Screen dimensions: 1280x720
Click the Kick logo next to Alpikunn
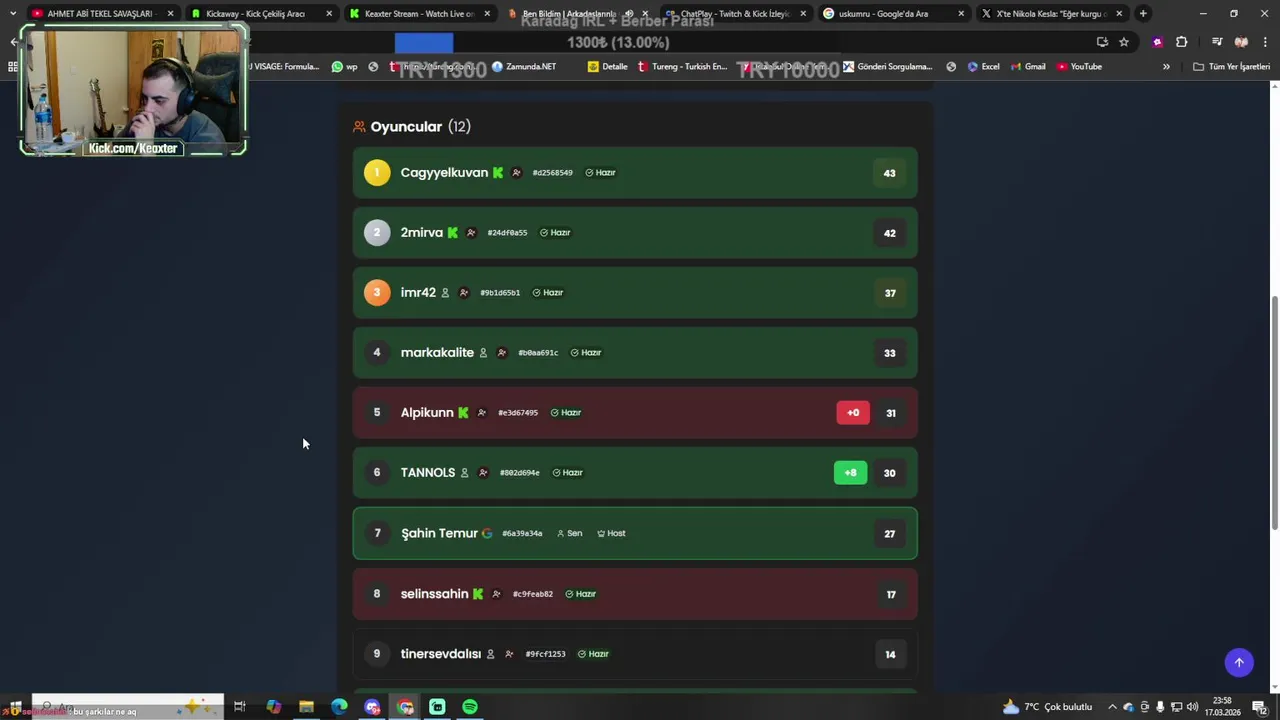point(463,413)
